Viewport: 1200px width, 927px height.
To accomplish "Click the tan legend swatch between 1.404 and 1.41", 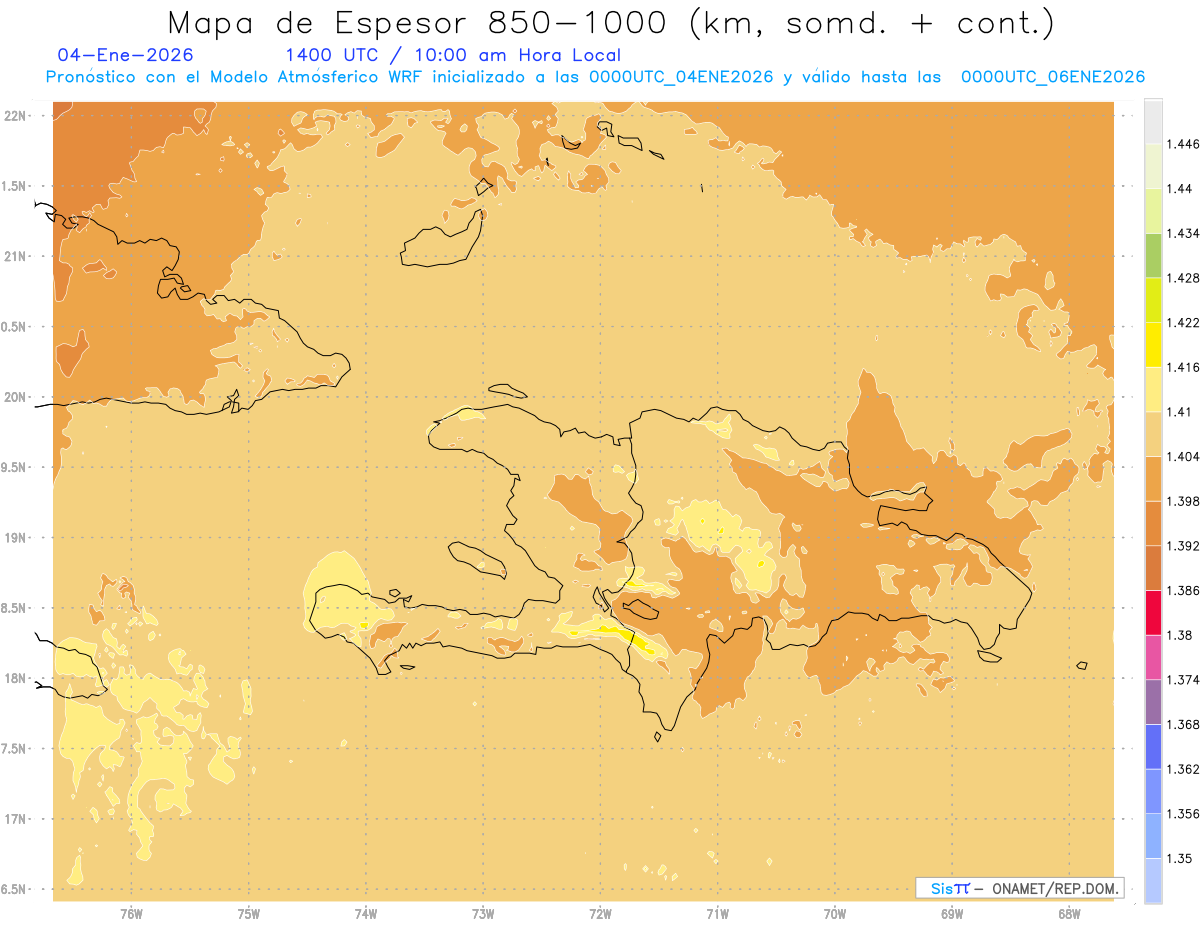I will pos(1153,434).
